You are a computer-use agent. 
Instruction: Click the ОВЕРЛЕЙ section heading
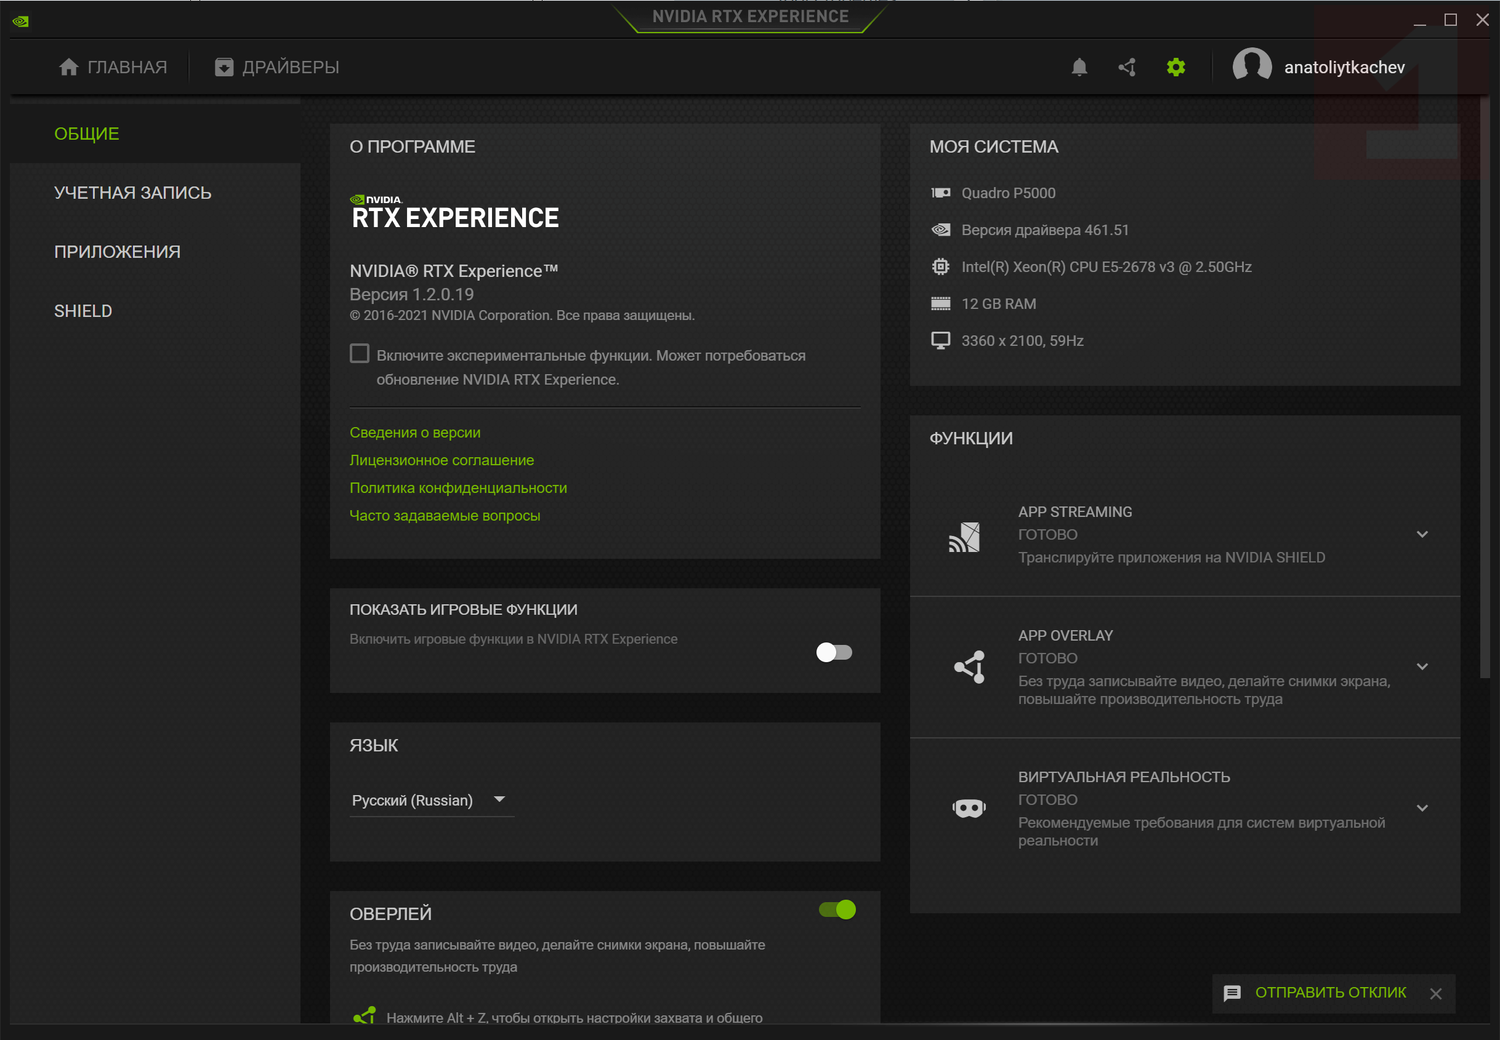click(391, 914)
